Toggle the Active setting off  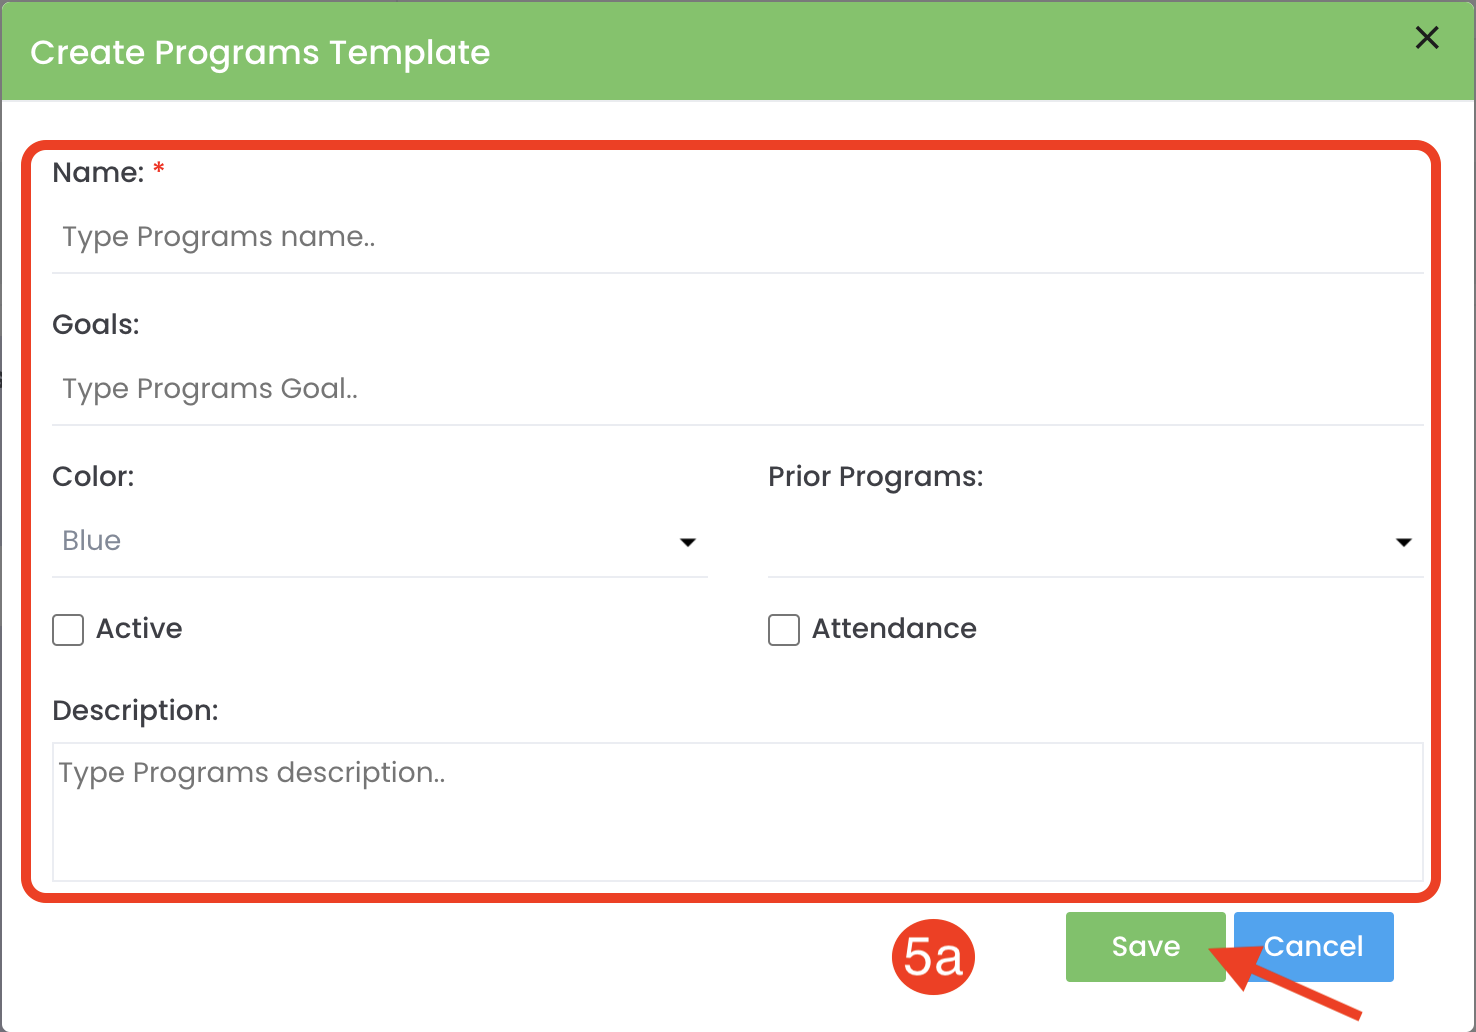(x=67, y=630)
